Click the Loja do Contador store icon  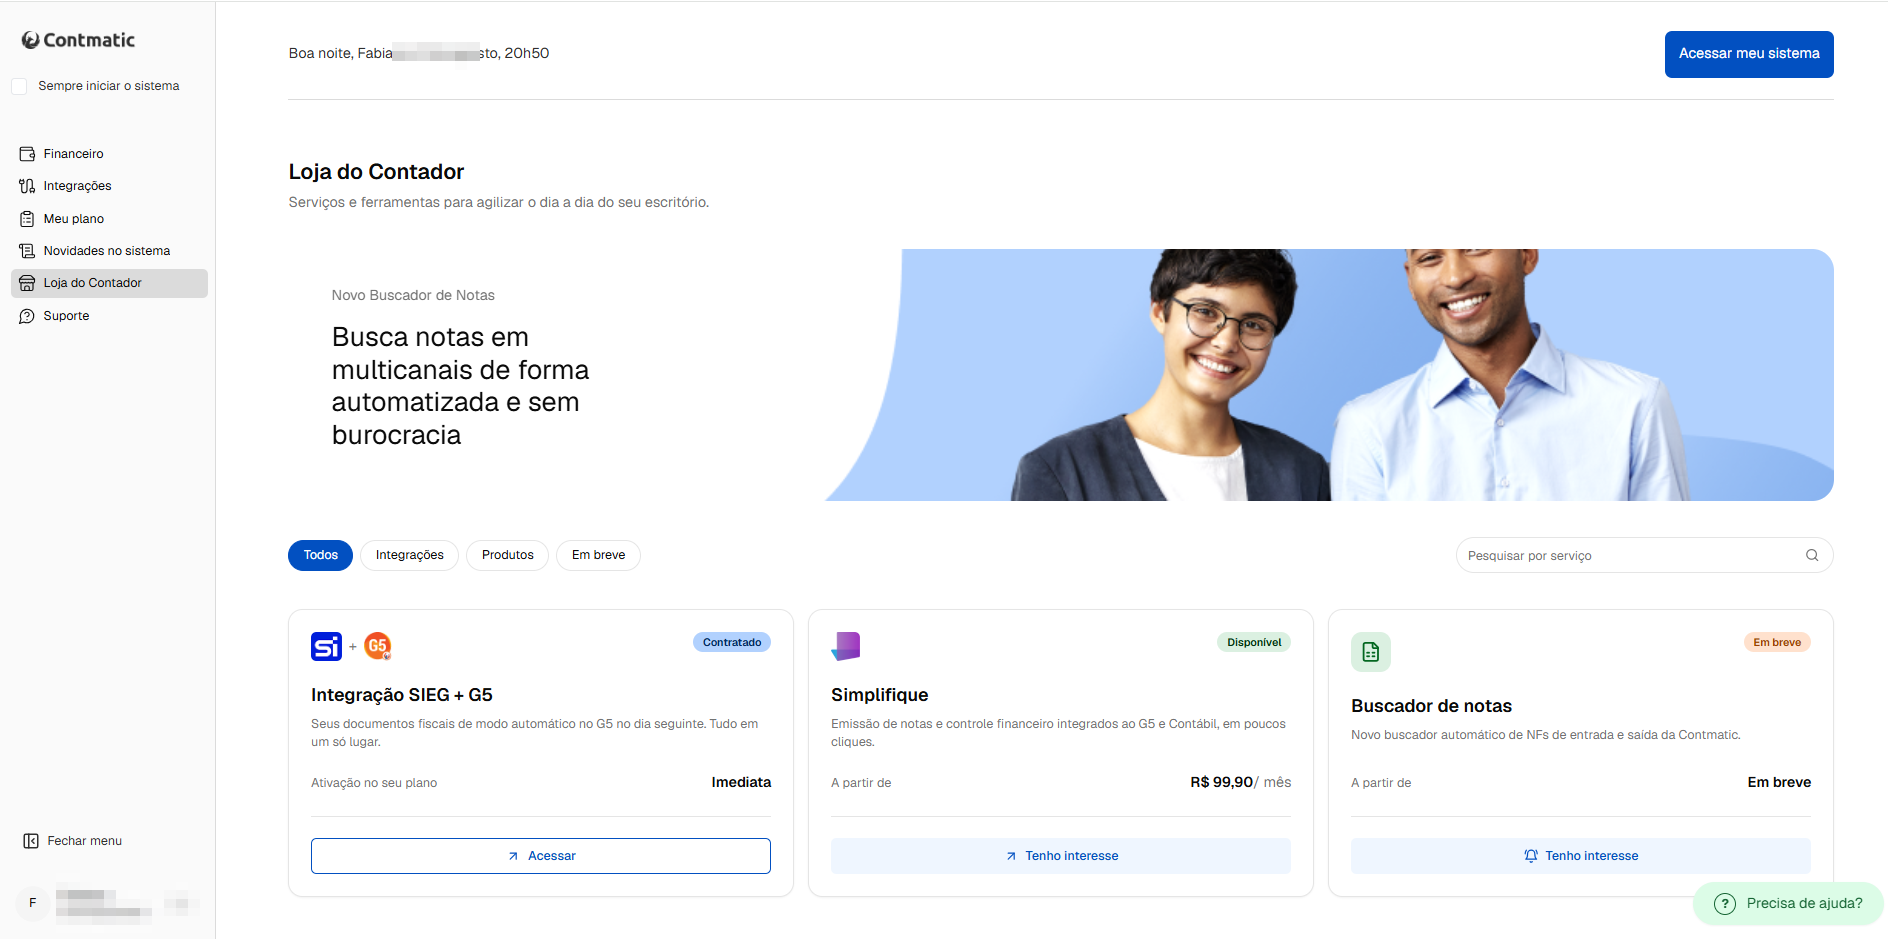tap(27, 283)
